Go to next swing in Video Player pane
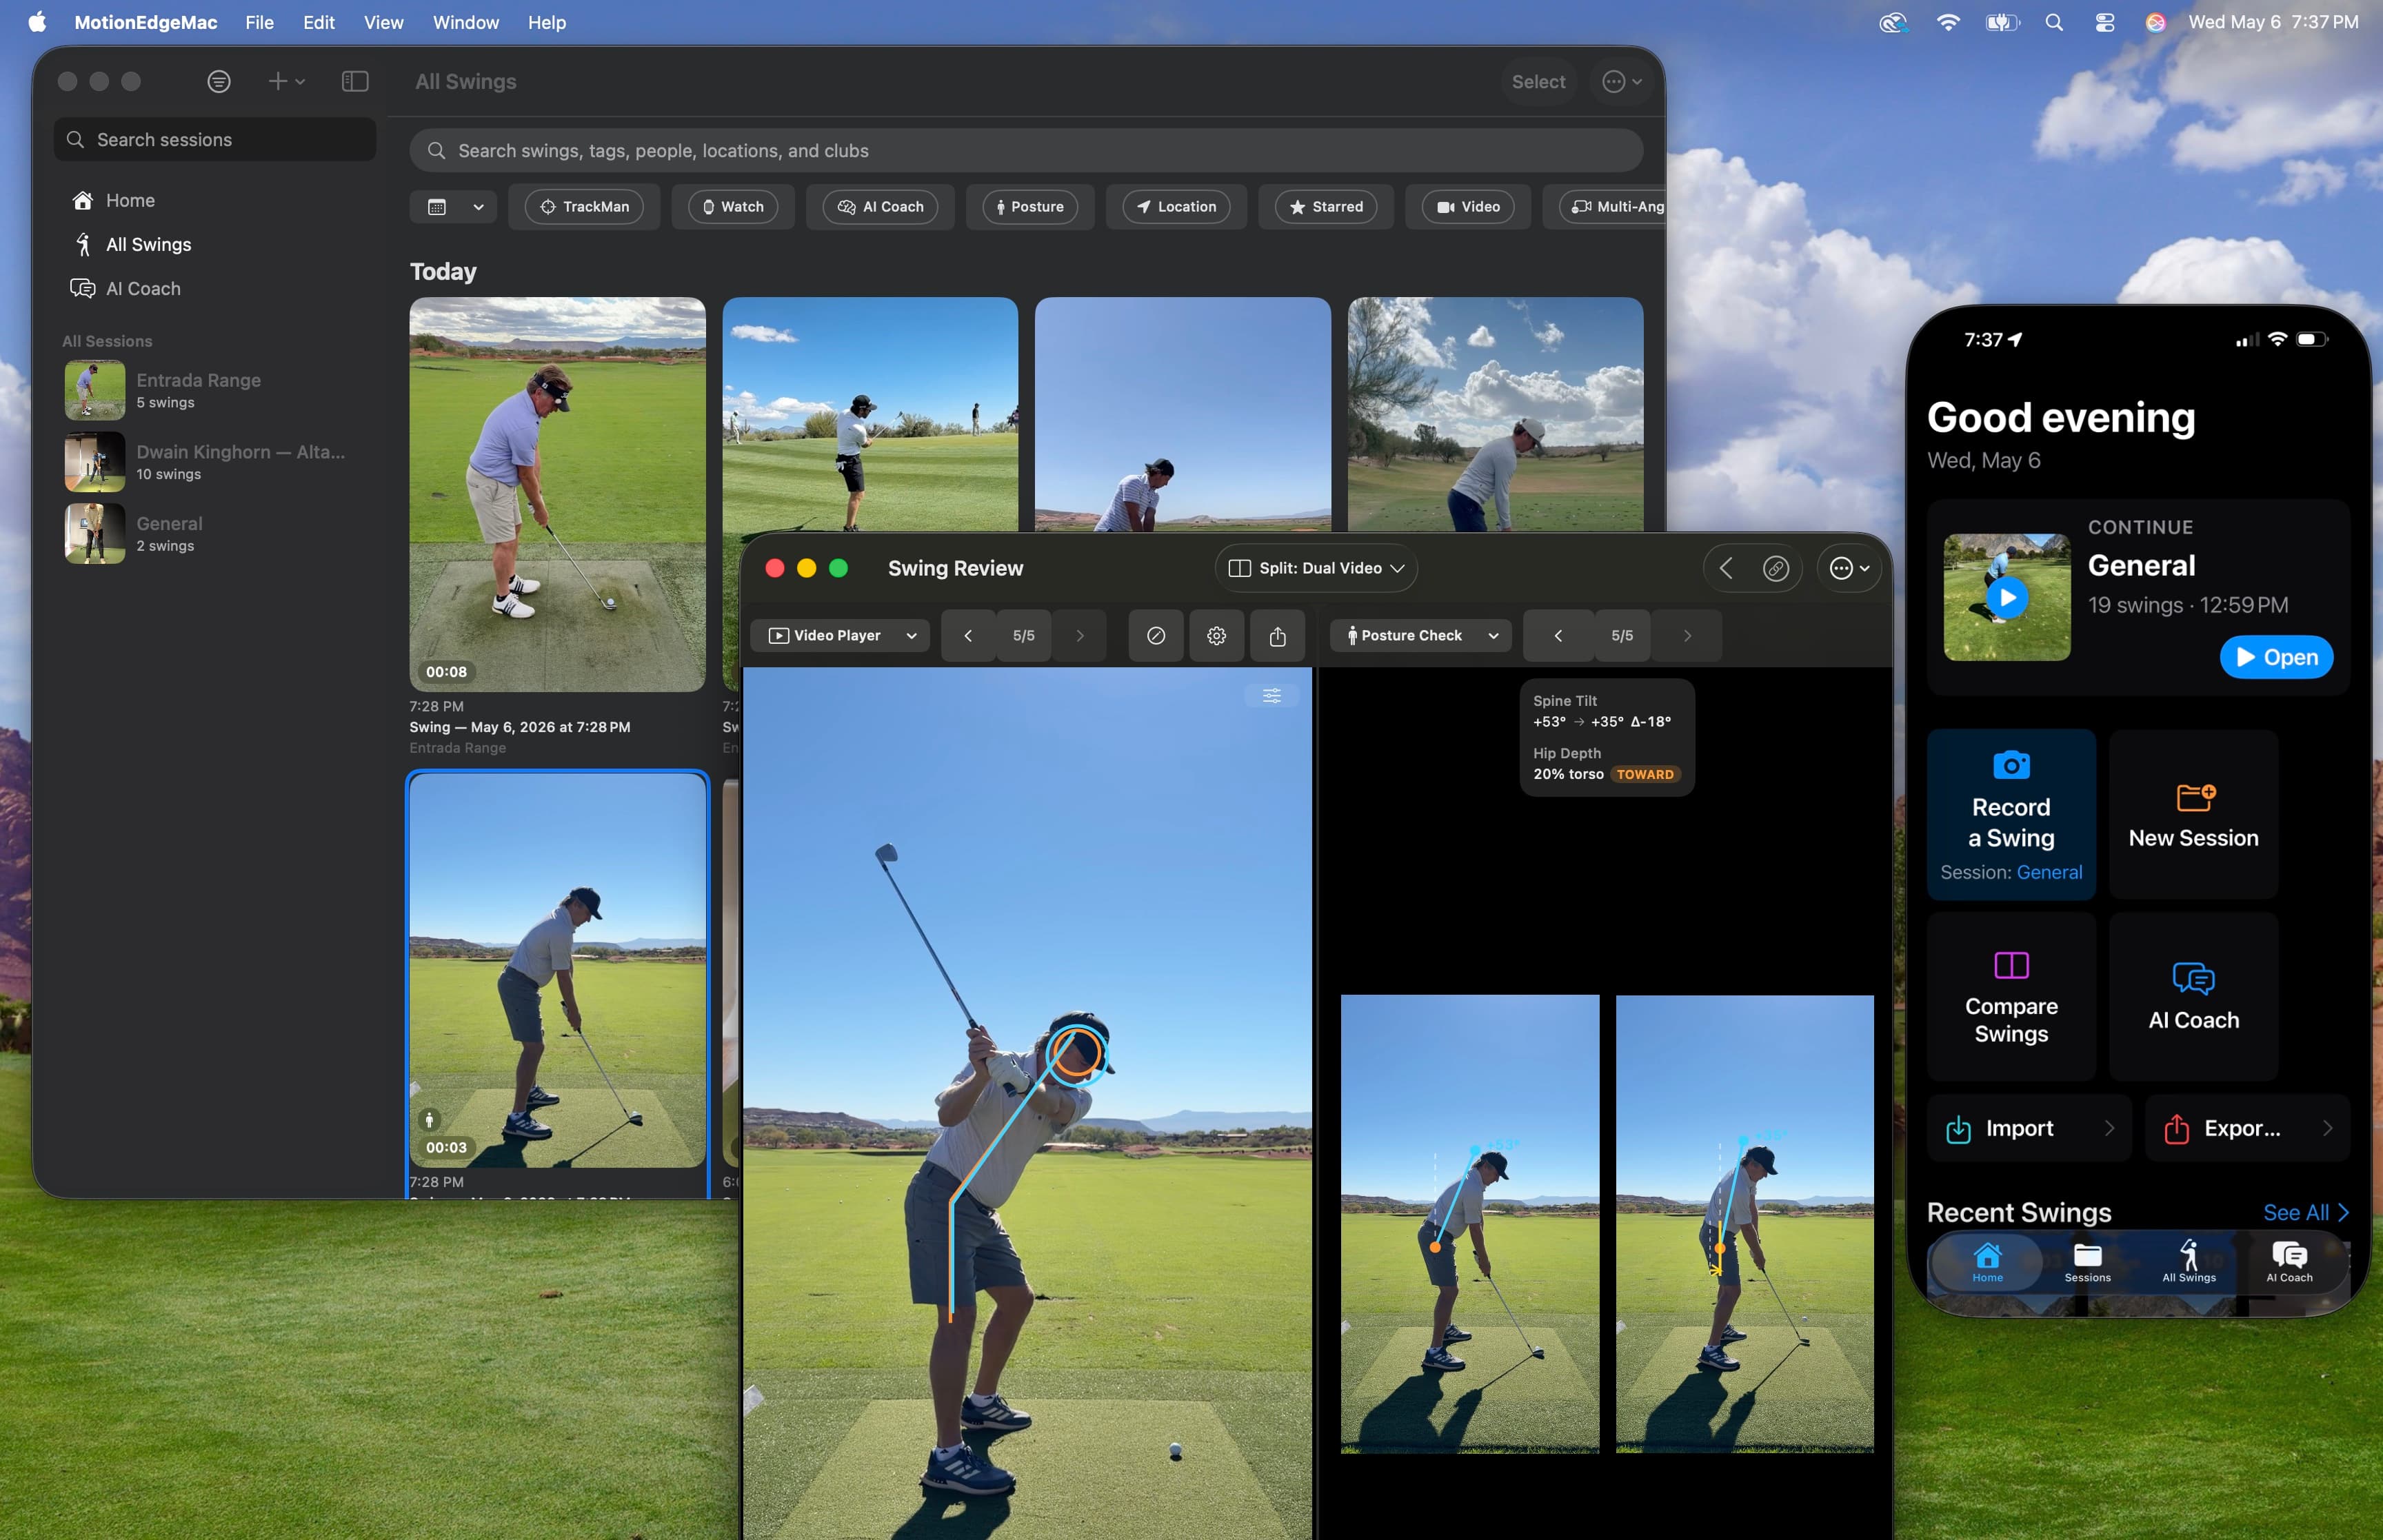The height and width of the screenshot is (1540, 2383). click(1080, 636)
